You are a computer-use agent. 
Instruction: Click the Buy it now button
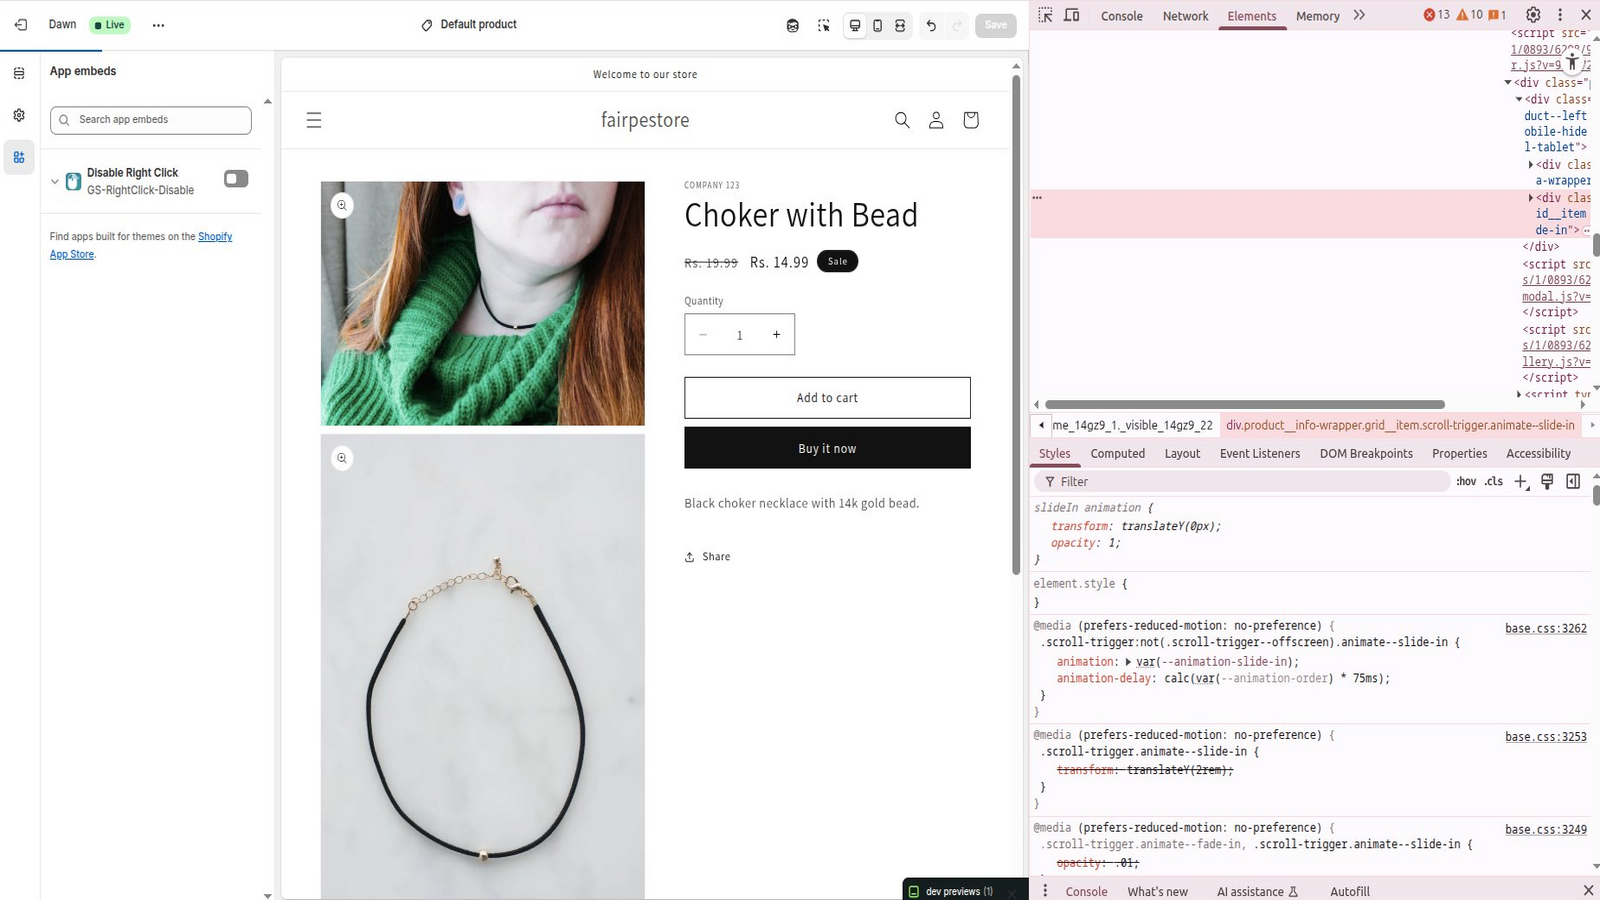[x=827, y=448]
